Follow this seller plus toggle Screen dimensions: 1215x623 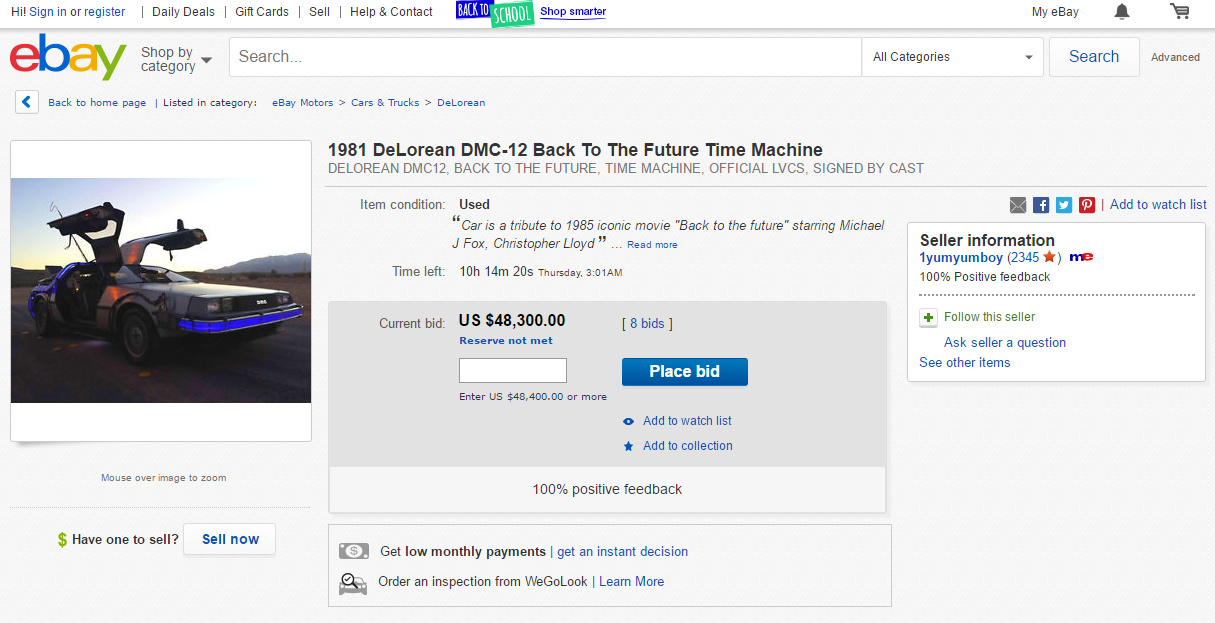928,317
